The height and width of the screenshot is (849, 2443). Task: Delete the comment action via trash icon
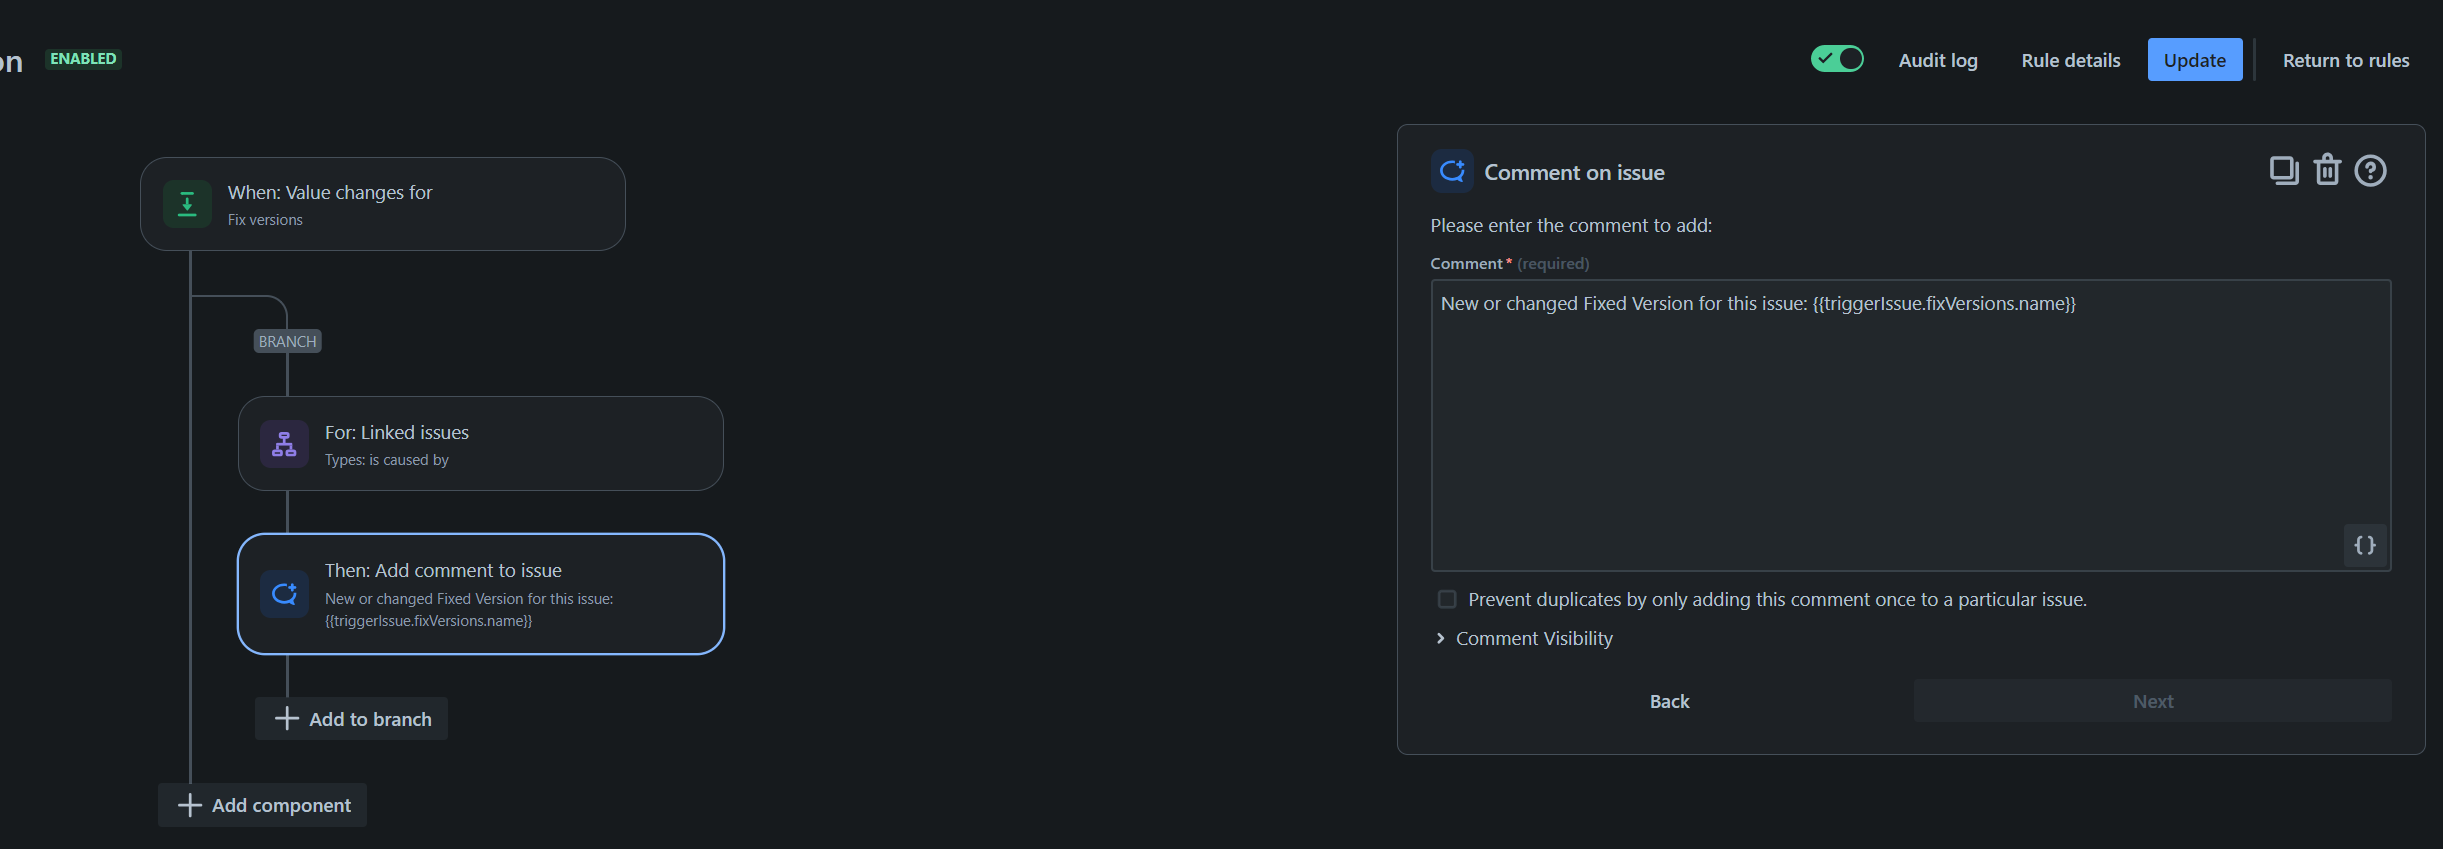[x=2327, y=170]
